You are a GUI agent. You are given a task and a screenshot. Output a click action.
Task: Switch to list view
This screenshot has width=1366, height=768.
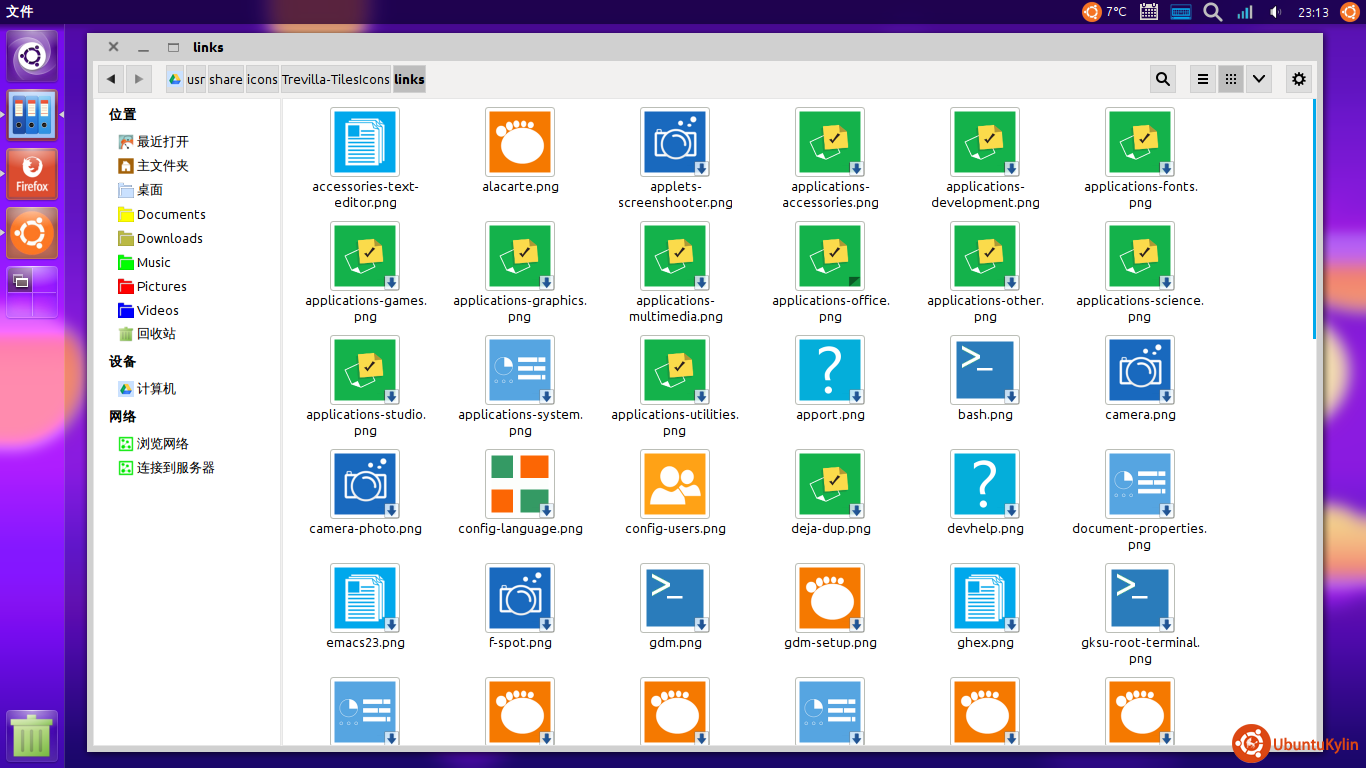coord(1203,80)
